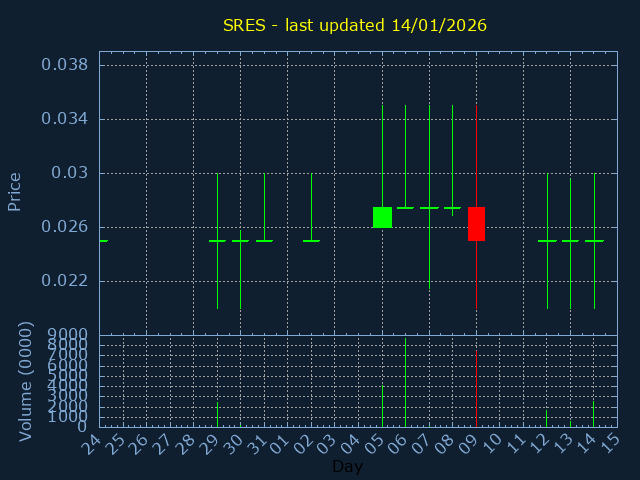This screenshot has width=640, height=480.
Task: Click the red candlestick body on day 09
Action: (476, 224)
